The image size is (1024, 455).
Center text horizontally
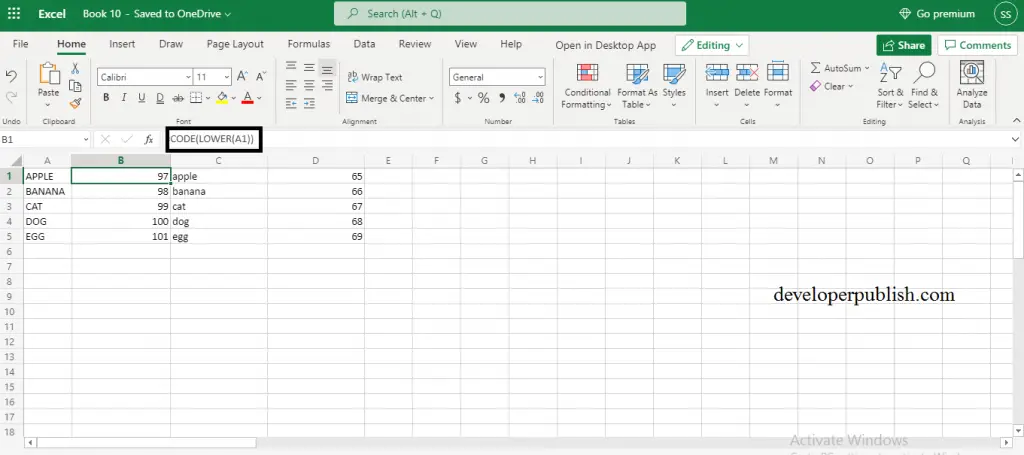[310, 86]
